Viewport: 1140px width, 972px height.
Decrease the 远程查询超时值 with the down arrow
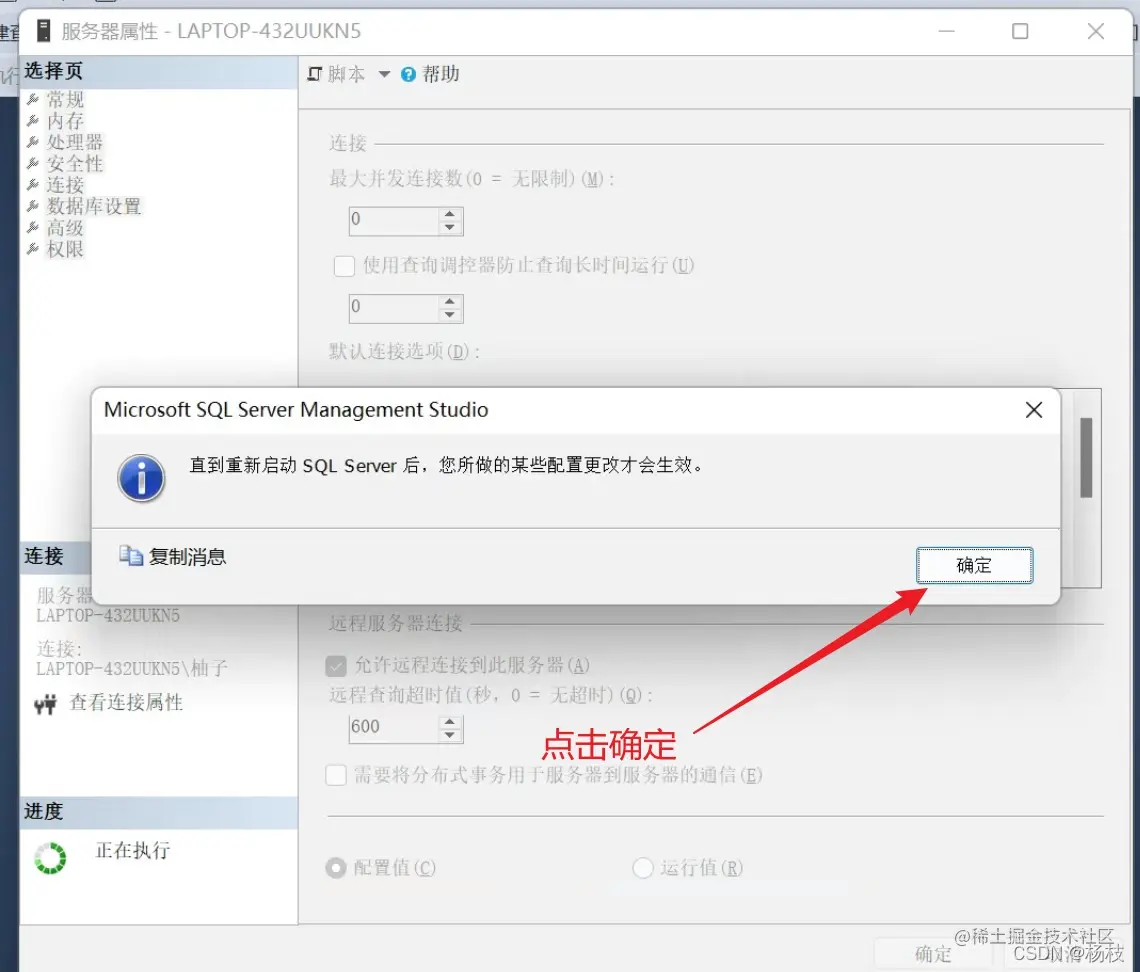pyautogui.click(x=450, y=735)
